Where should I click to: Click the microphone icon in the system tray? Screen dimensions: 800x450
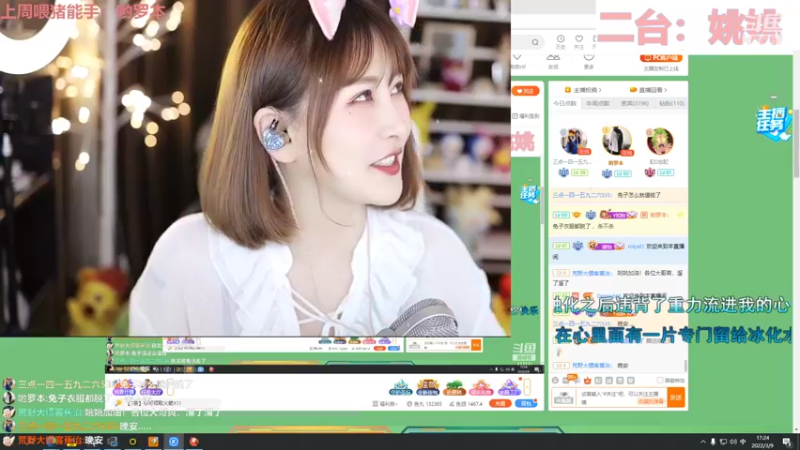(713, 442)
